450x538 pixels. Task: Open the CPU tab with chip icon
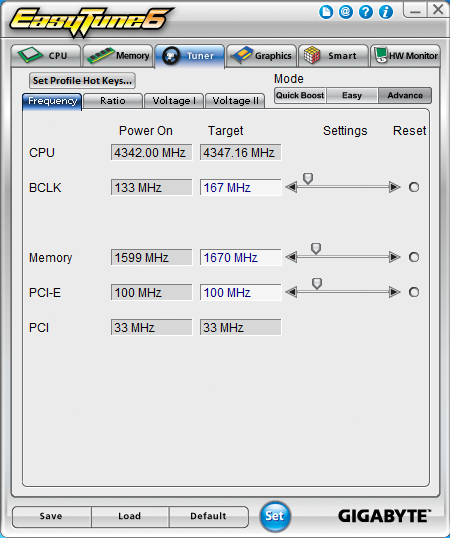(x=46, y=56)
